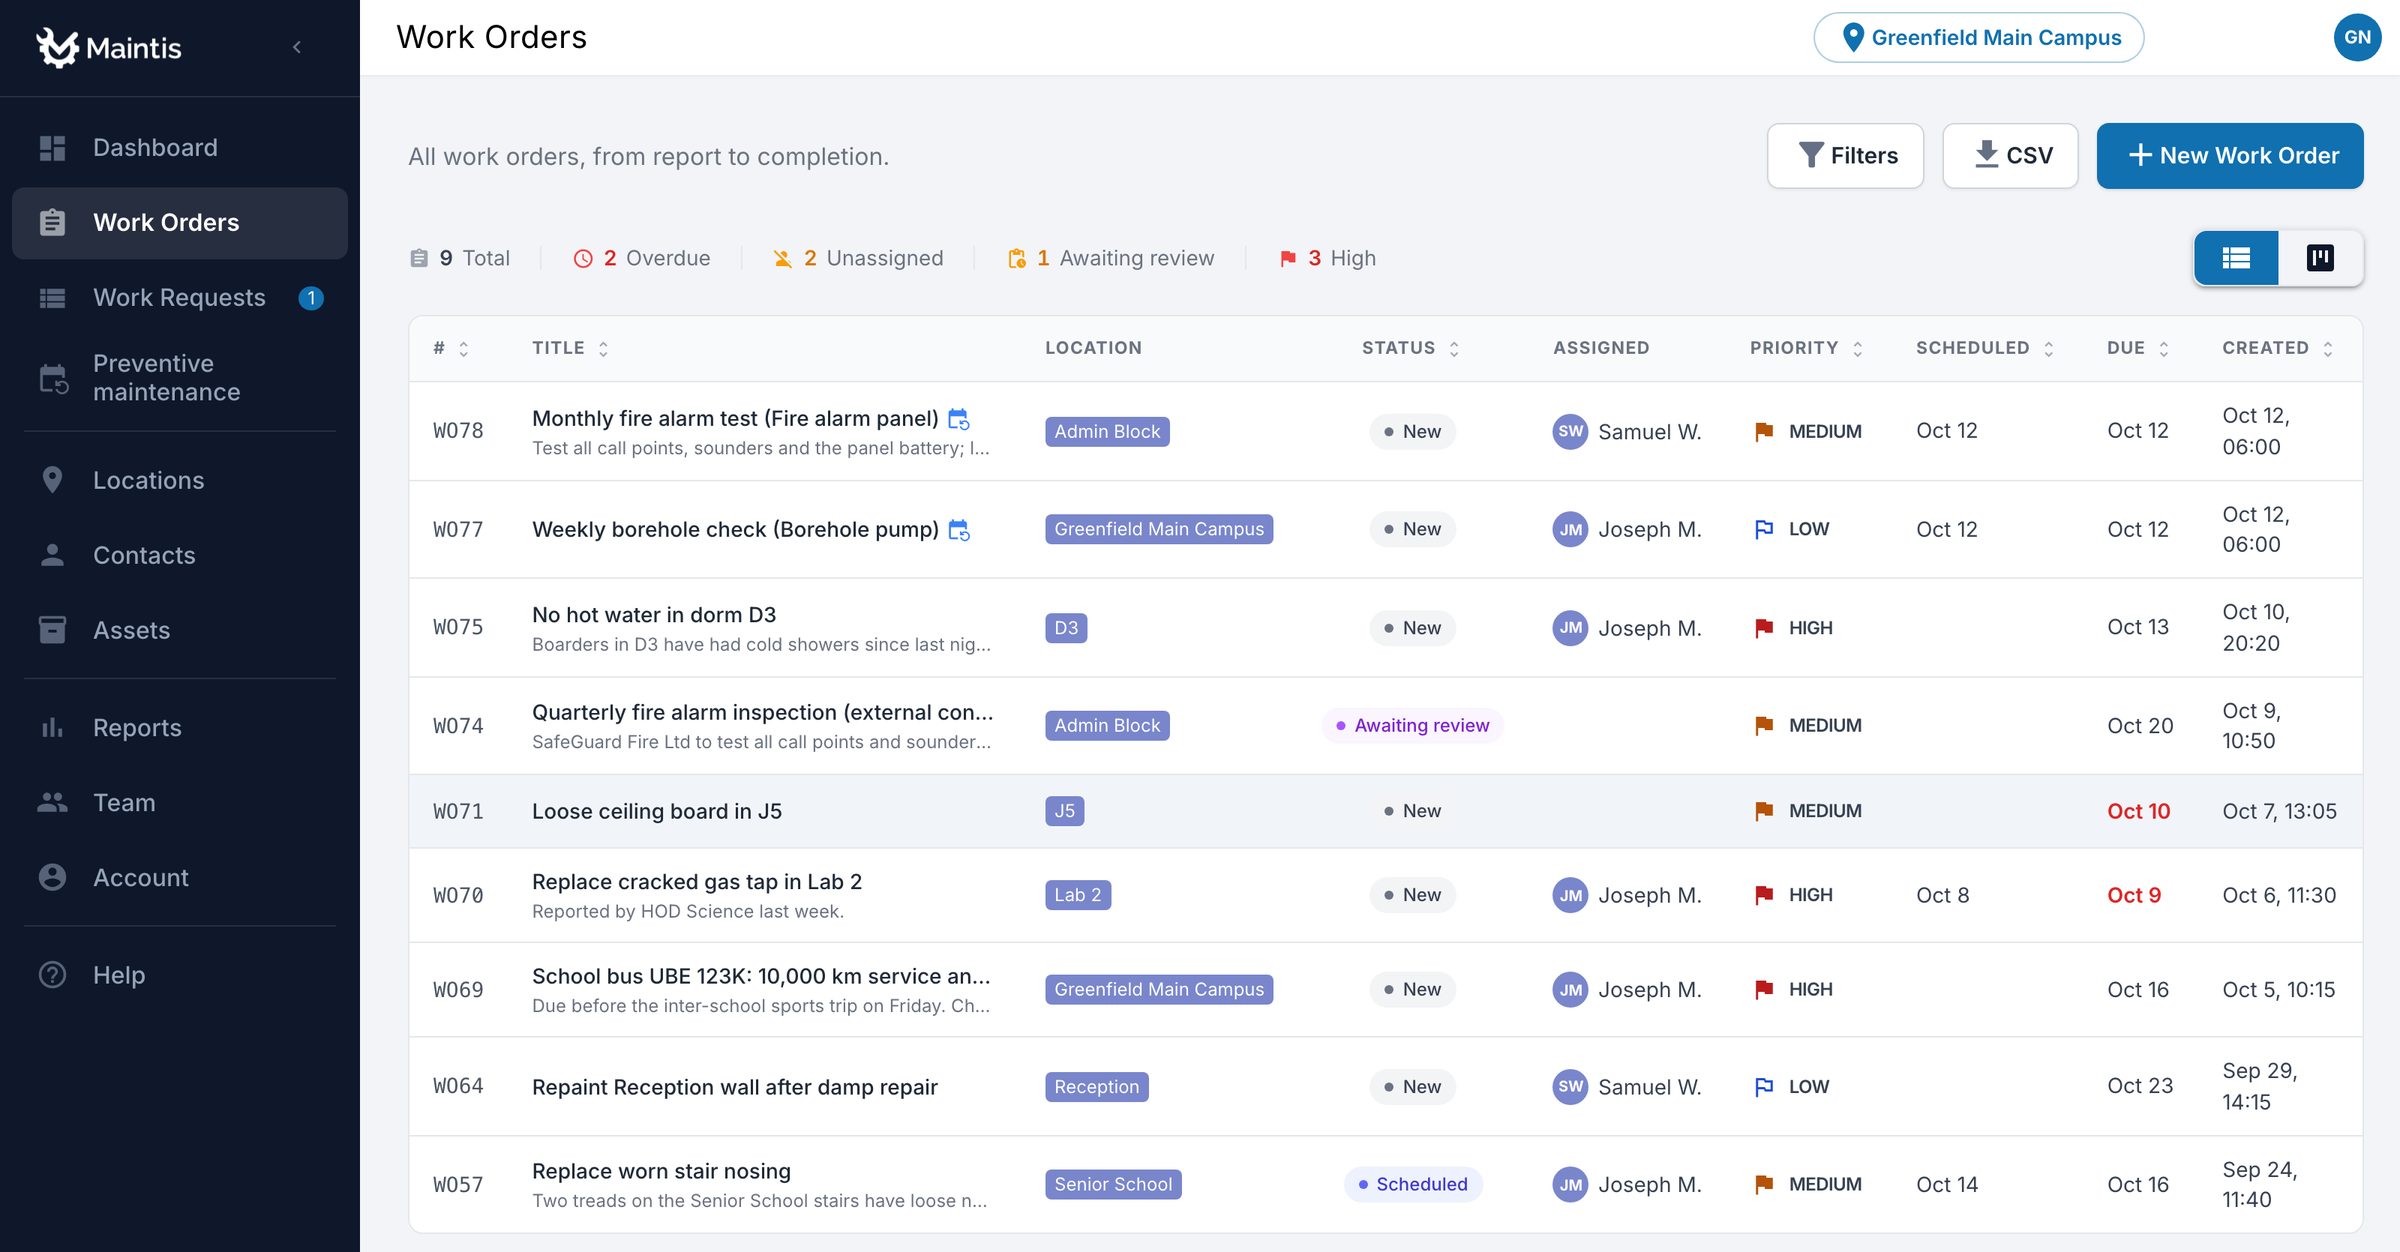Click Samuel W. avatar in W078 row
2400x1252 pixels.
(1570, 432)
